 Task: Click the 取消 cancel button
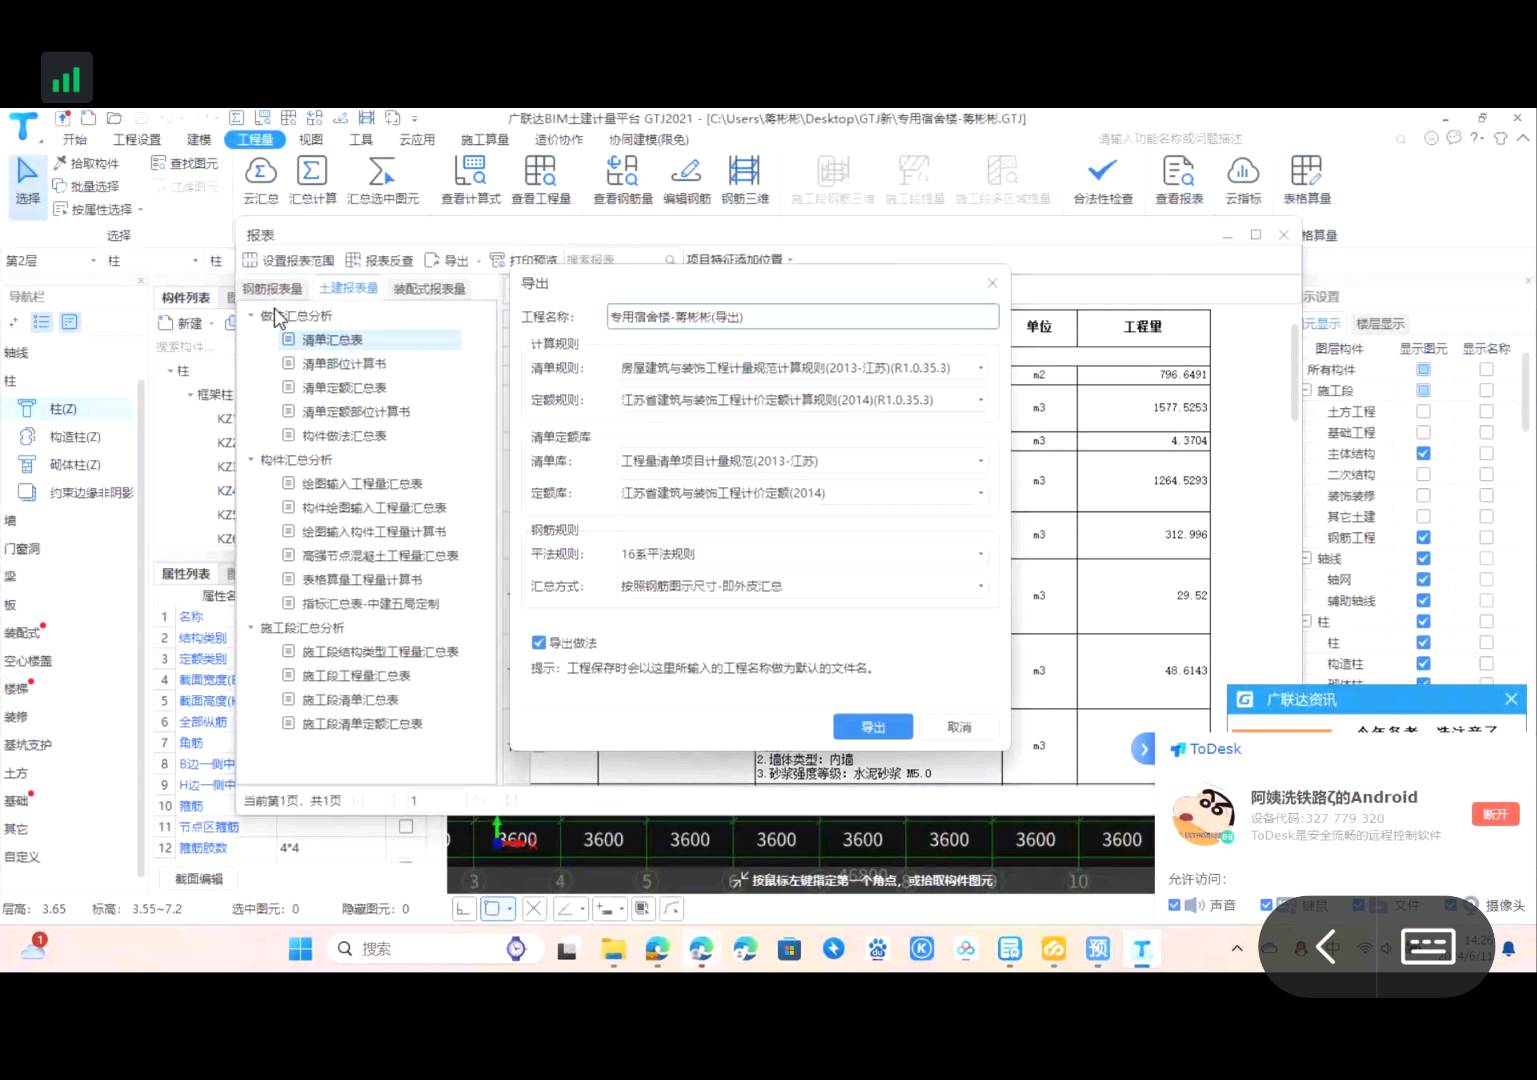[959, 727]
